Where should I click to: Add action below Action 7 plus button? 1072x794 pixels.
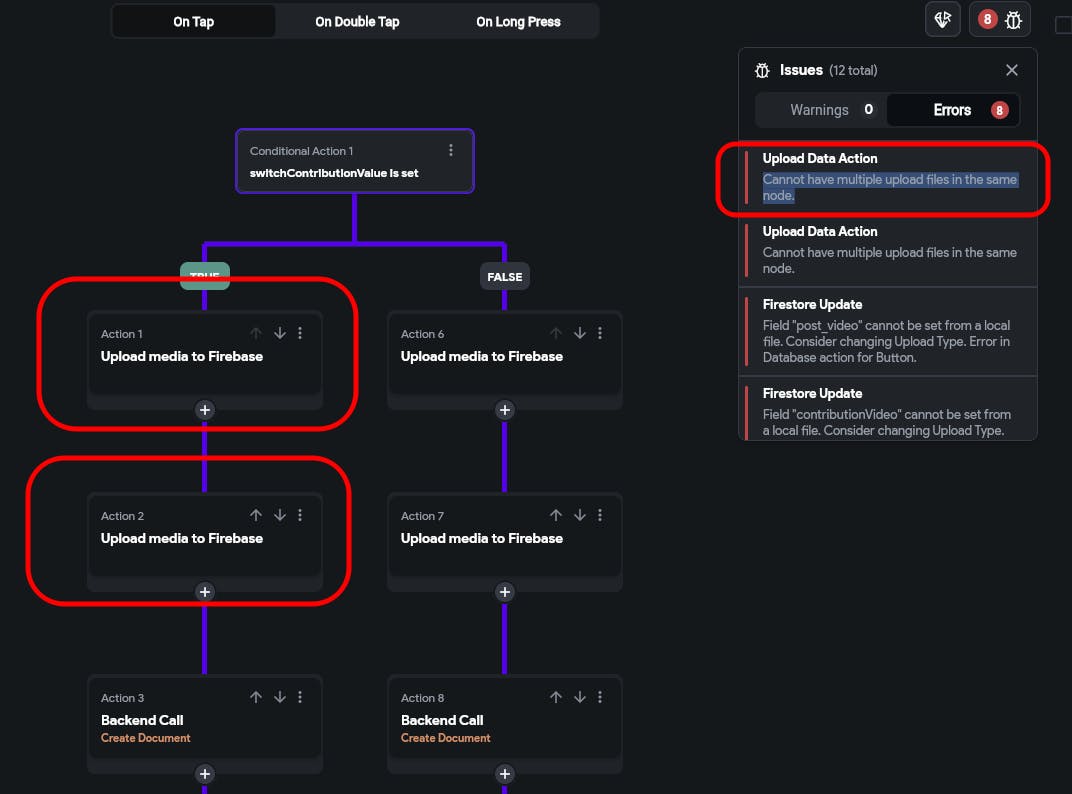pyautogui.click(x=505, y=592)
